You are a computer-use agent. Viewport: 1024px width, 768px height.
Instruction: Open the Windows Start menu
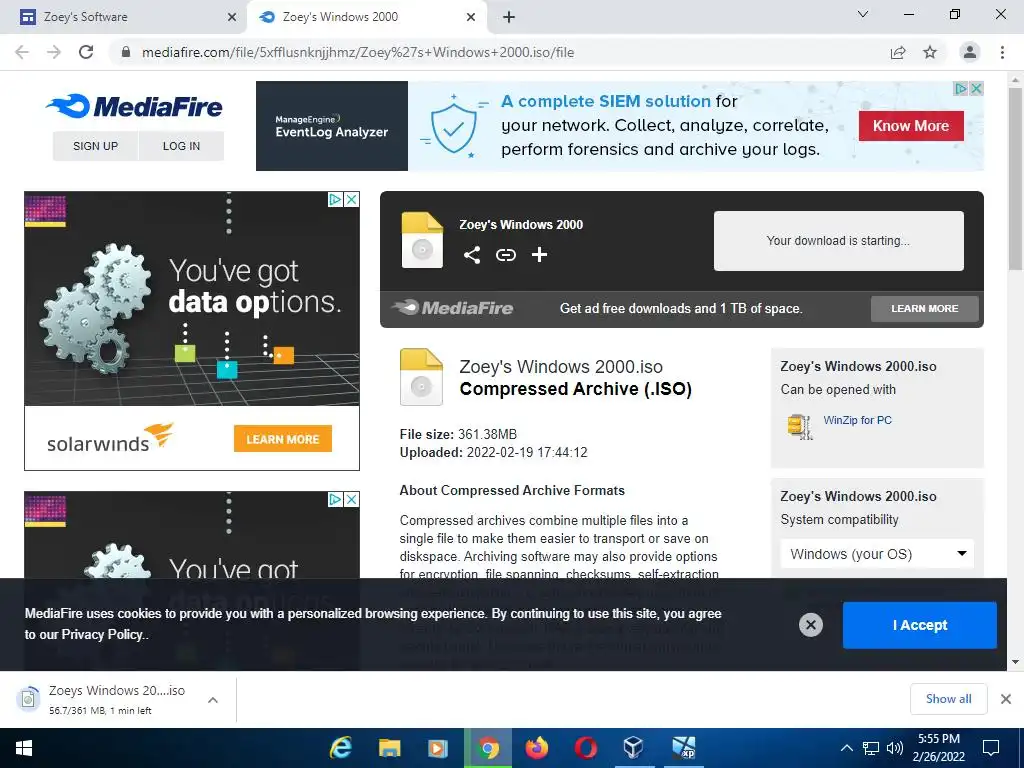click(x=24, y=748)
